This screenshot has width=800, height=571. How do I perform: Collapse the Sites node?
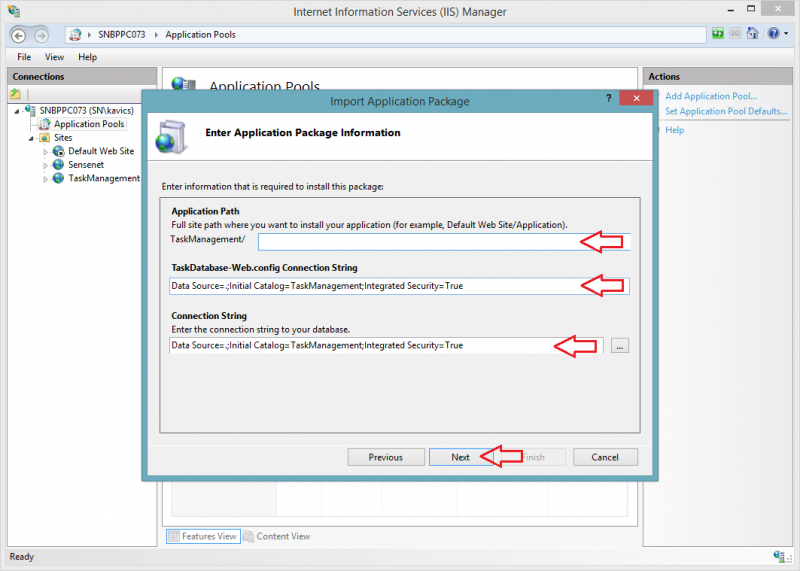tap(31, 138)
